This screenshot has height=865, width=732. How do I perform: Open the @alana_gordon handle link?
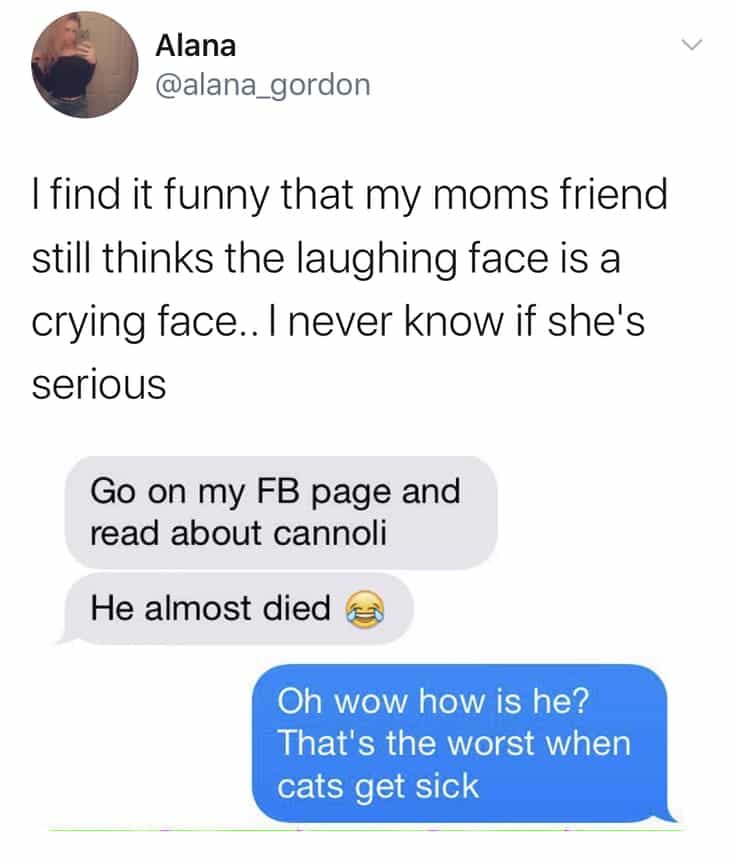coord(263,86)
